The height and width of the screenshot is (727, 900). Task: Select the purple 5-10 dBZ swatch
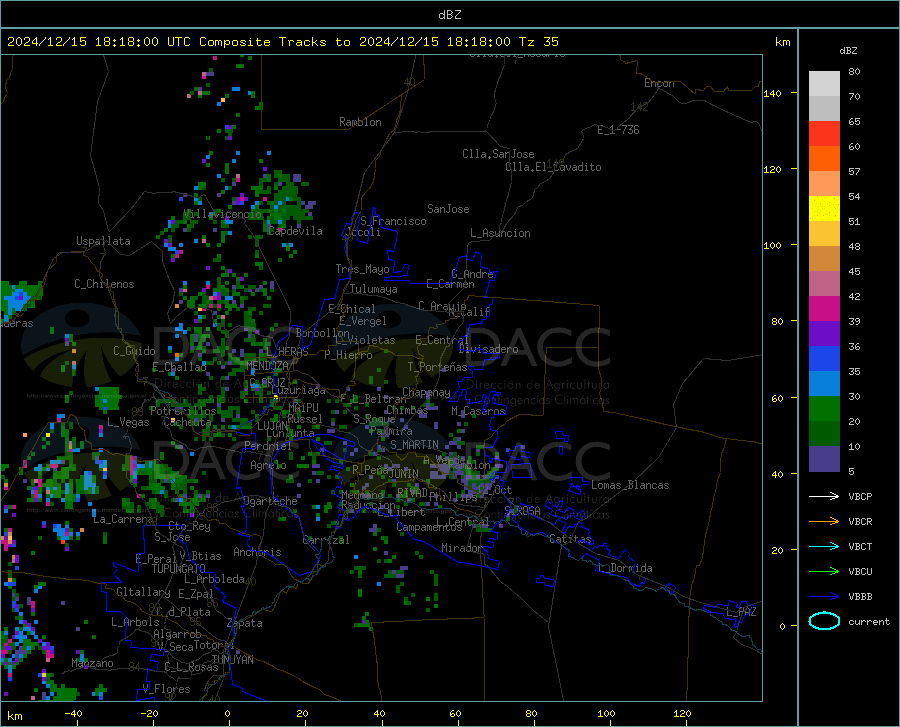click(x=824, y=459)
